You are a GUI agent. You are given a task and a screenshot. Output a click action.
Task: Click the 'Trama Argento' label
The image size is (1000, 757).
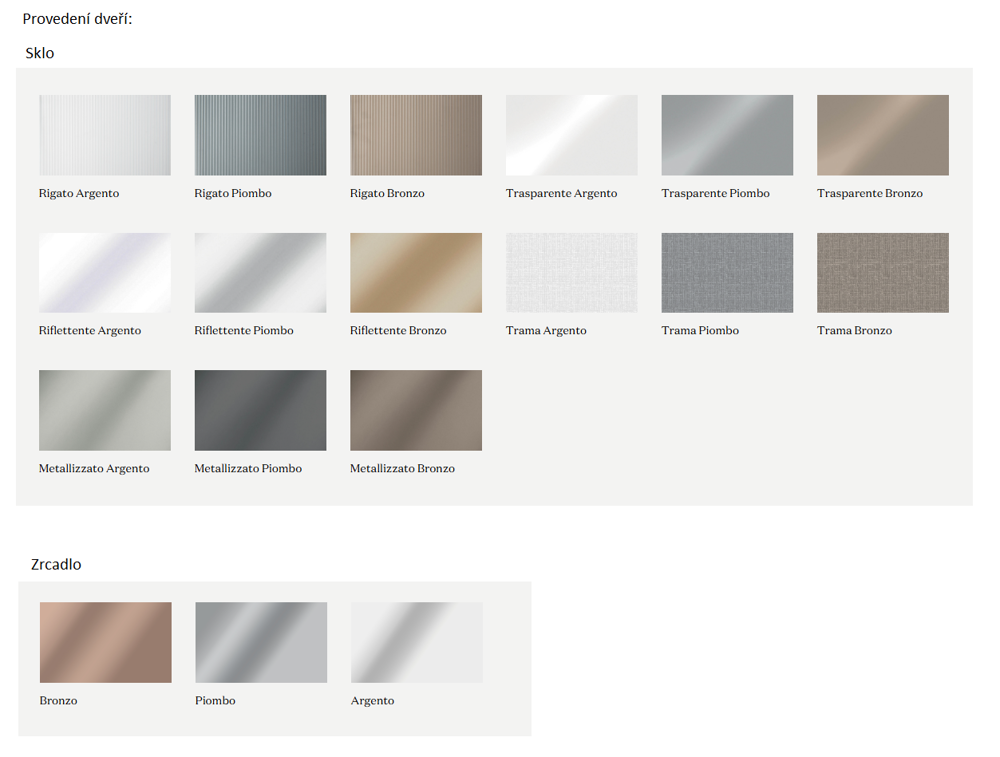point(546,330)
